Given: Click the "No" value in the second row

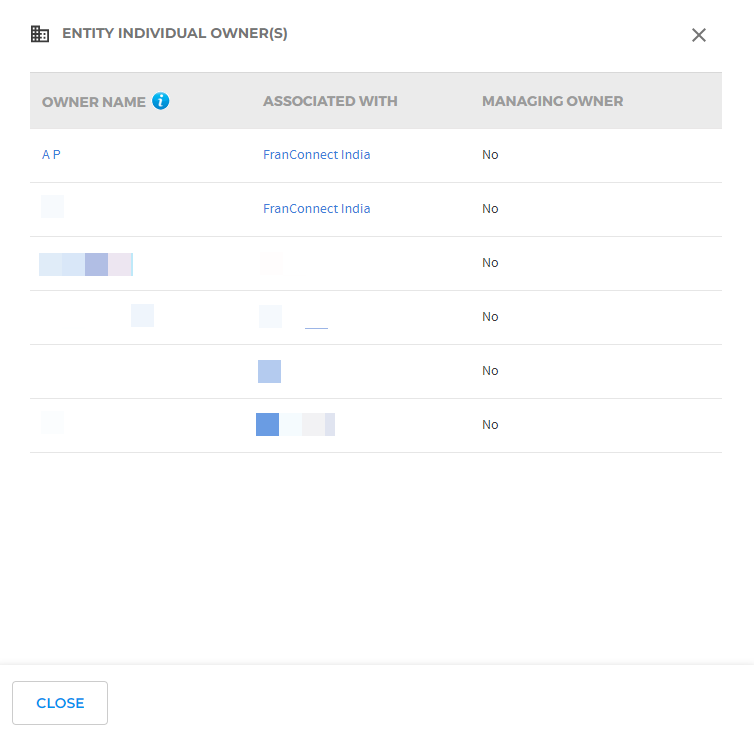Looking at the screenshot, I should [490, 209].
